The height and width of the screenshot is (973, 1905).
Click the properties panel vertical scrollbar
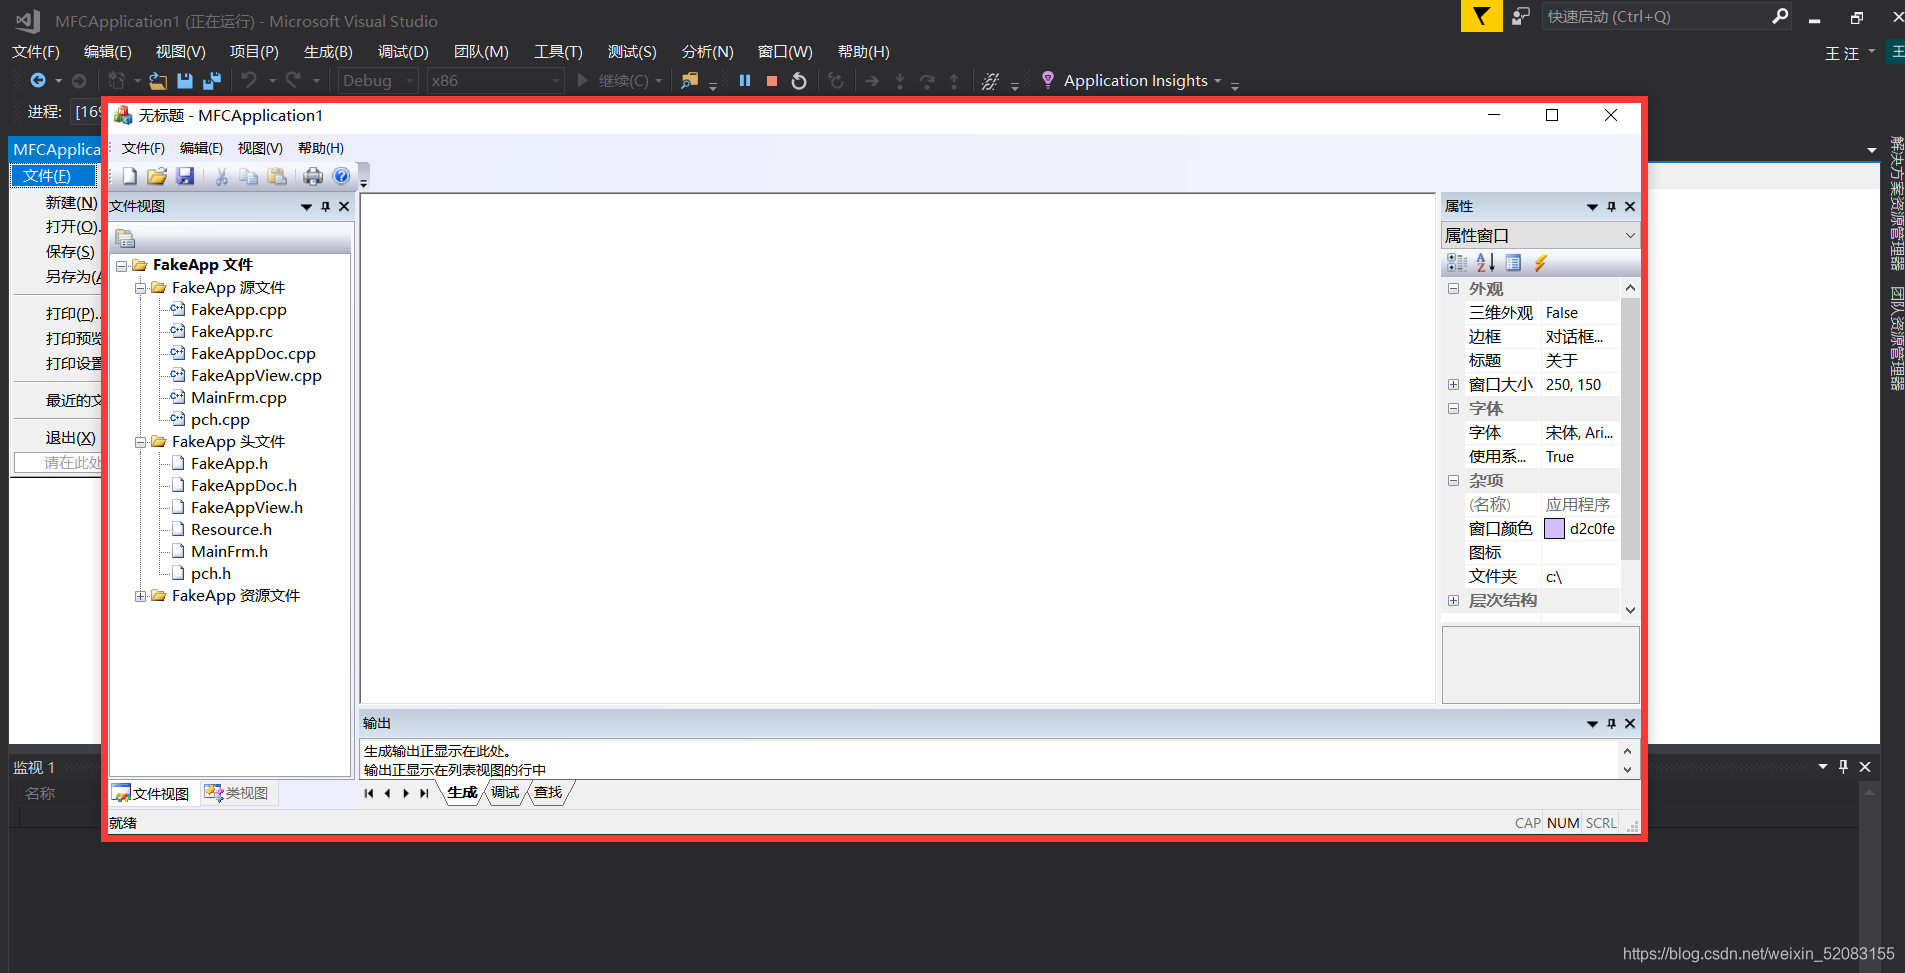[x=1630, y=430]
